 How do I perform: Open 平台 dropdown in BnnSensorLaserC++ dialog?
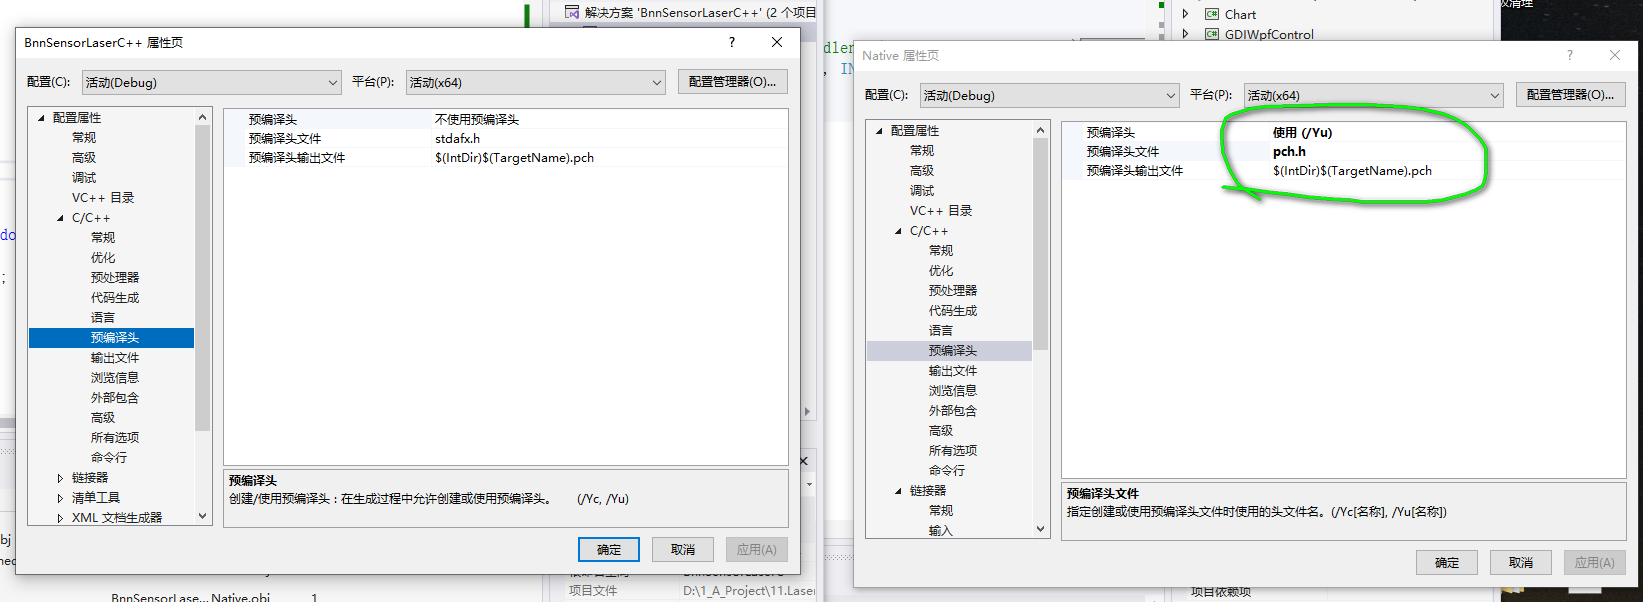[536, 83]
